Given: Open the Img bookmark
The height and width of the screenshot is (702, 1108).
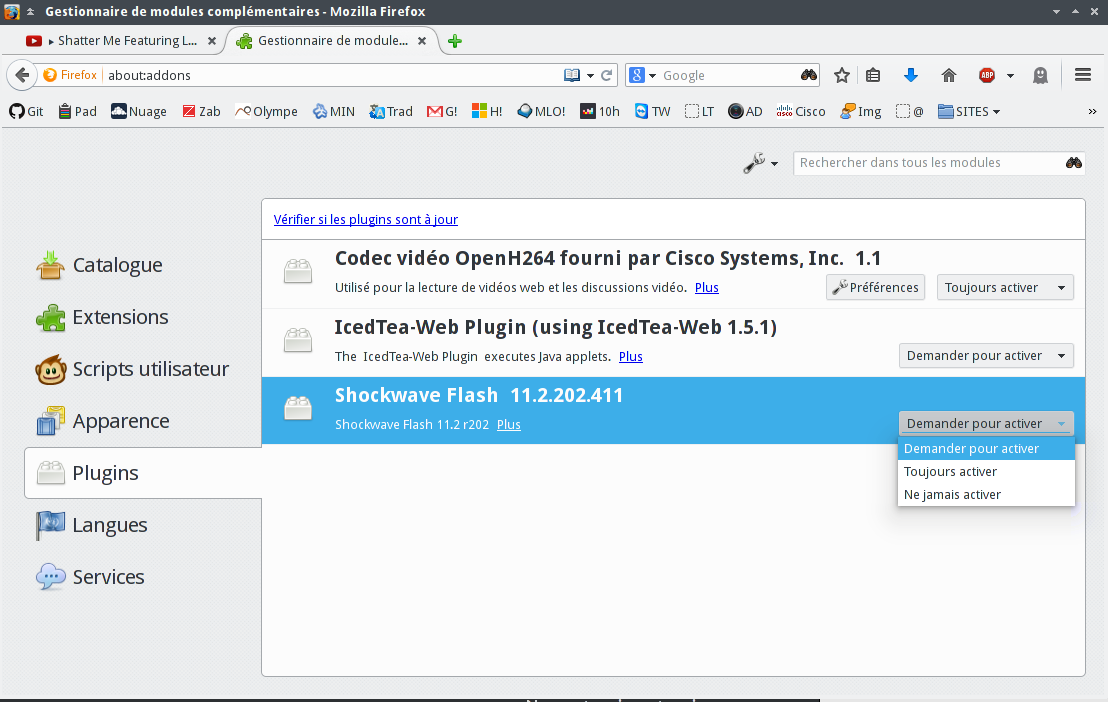Looking at the screenshot, I should pos(861,111).
